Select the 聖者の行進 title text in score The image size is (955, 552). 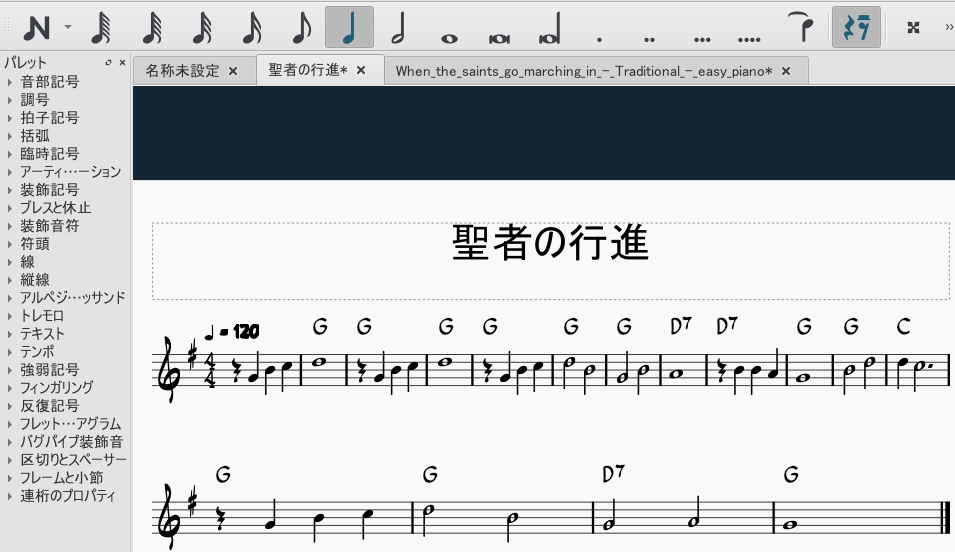[x=551, y=242]
